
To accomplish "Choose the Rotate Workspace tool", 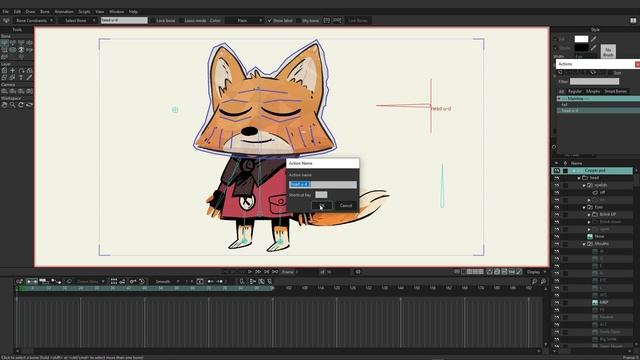I will (x=21, y=105).
